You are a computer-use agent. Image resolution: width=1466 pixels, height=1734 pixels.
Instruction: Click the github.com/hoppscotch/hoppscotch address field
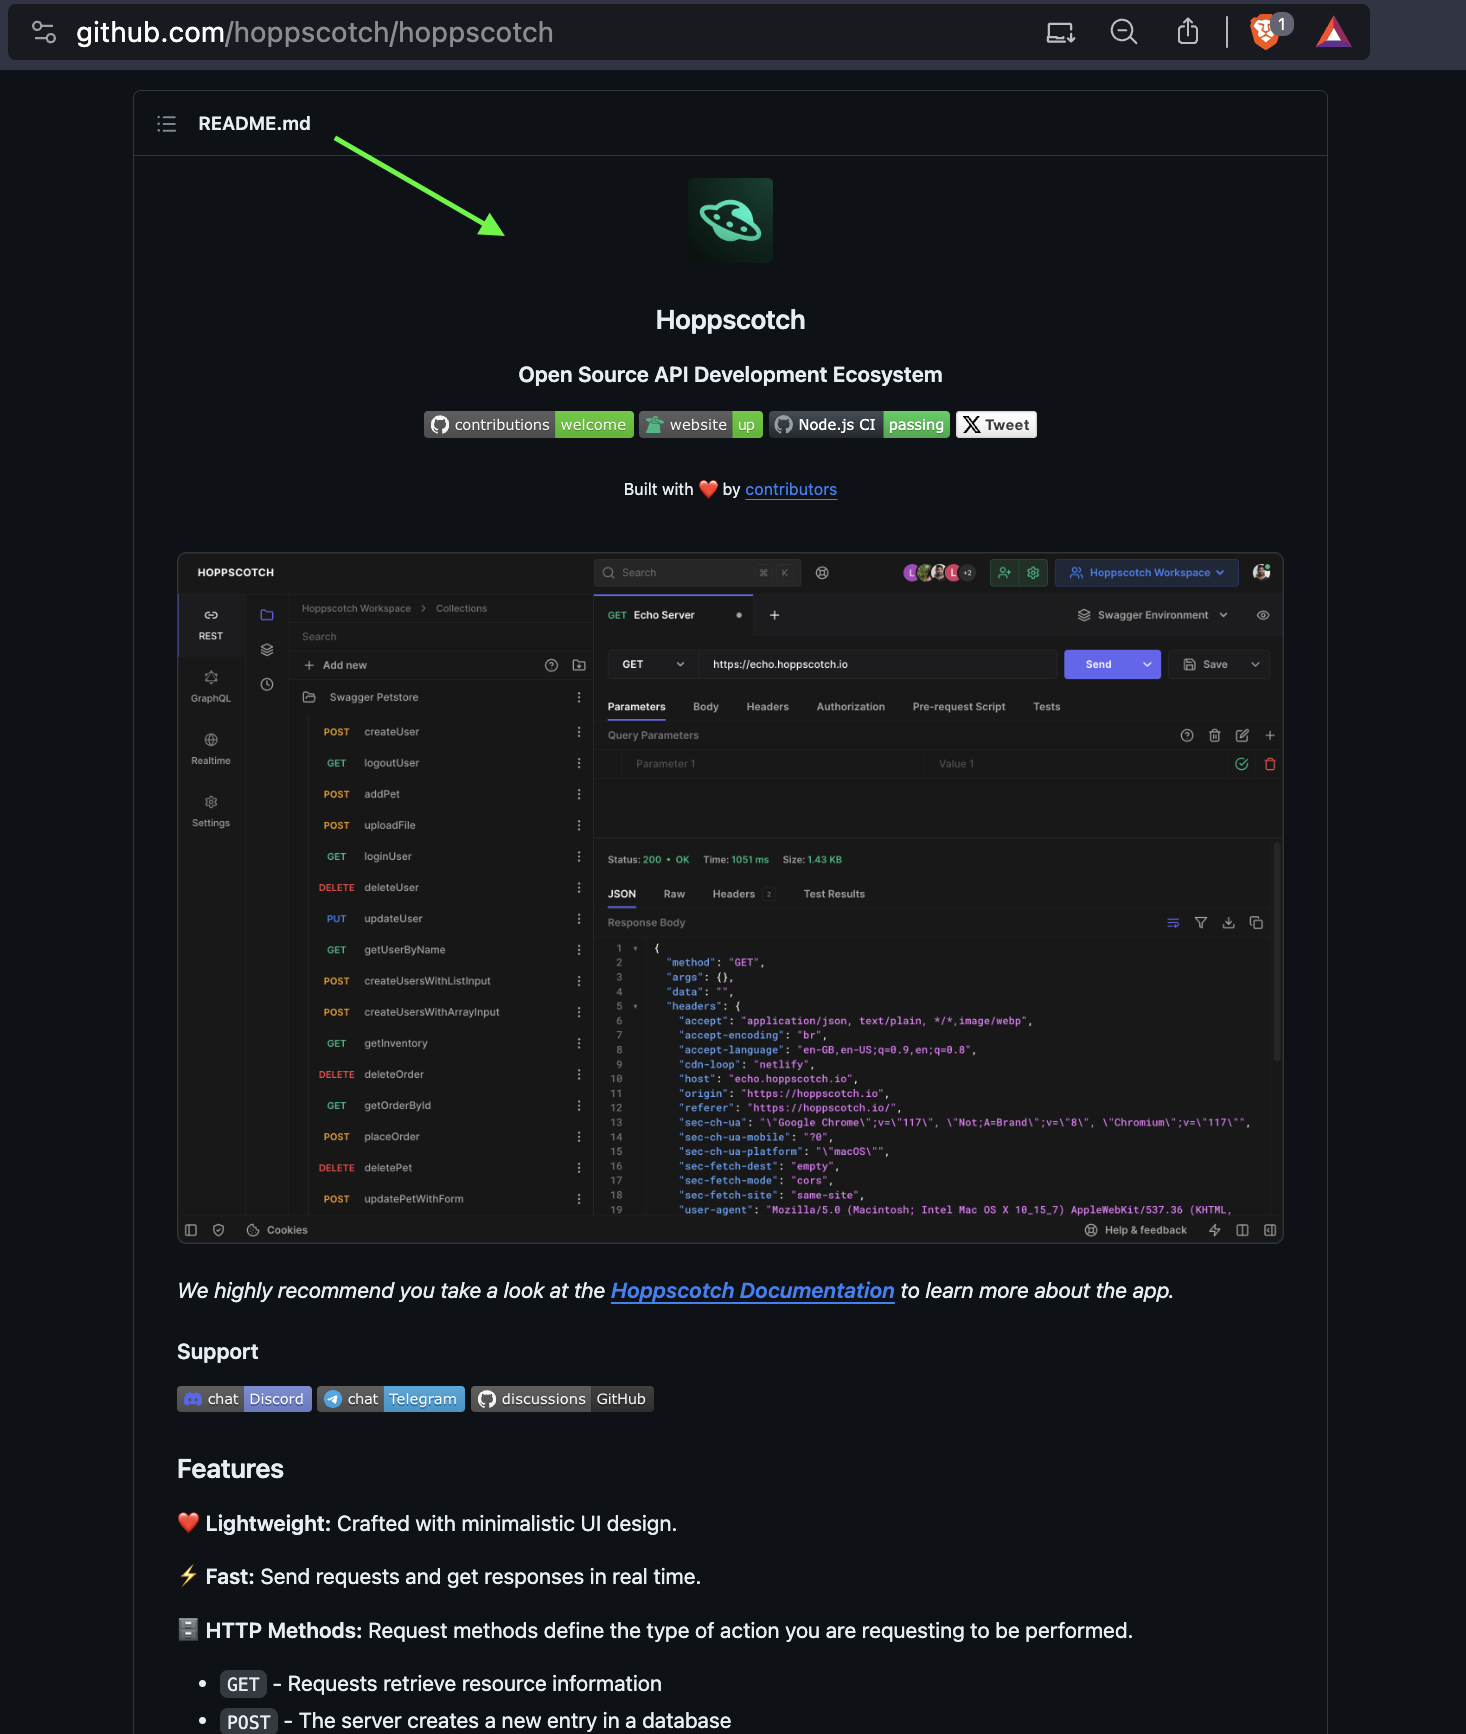click(x=314, y=32)
